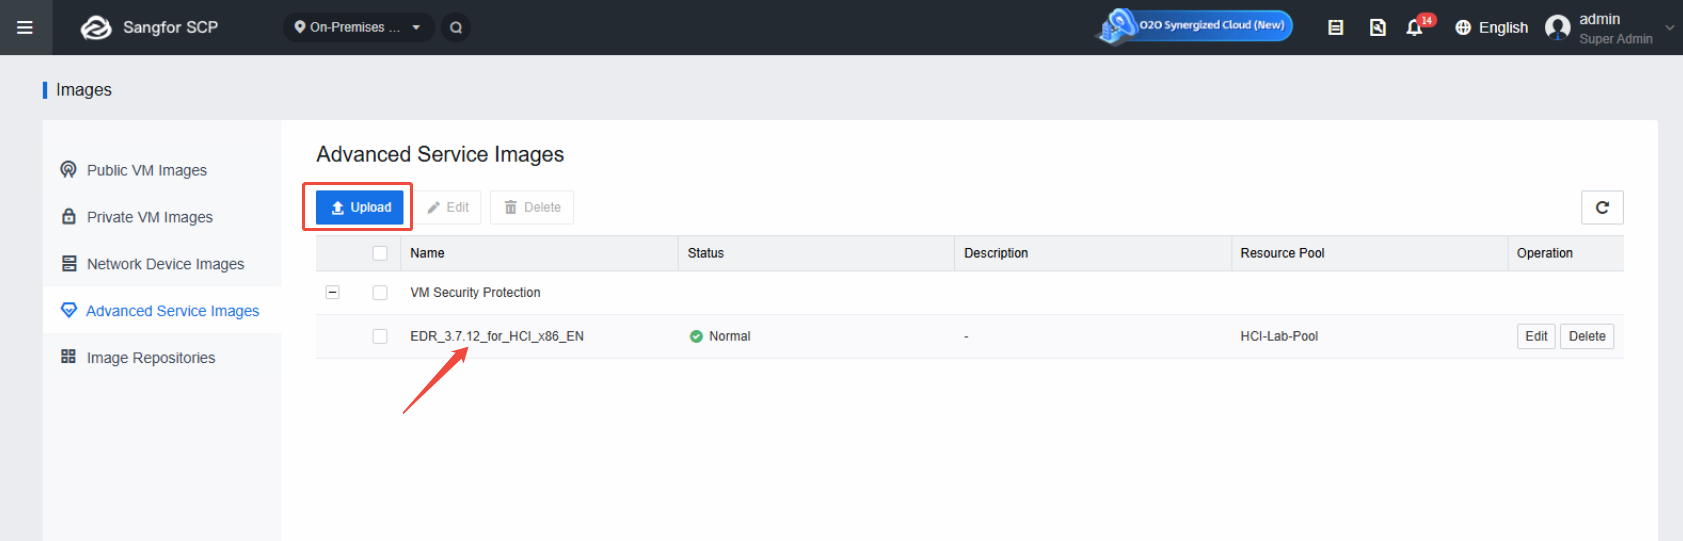
Task: Switch language via the English label
Action: point(1503,27)
